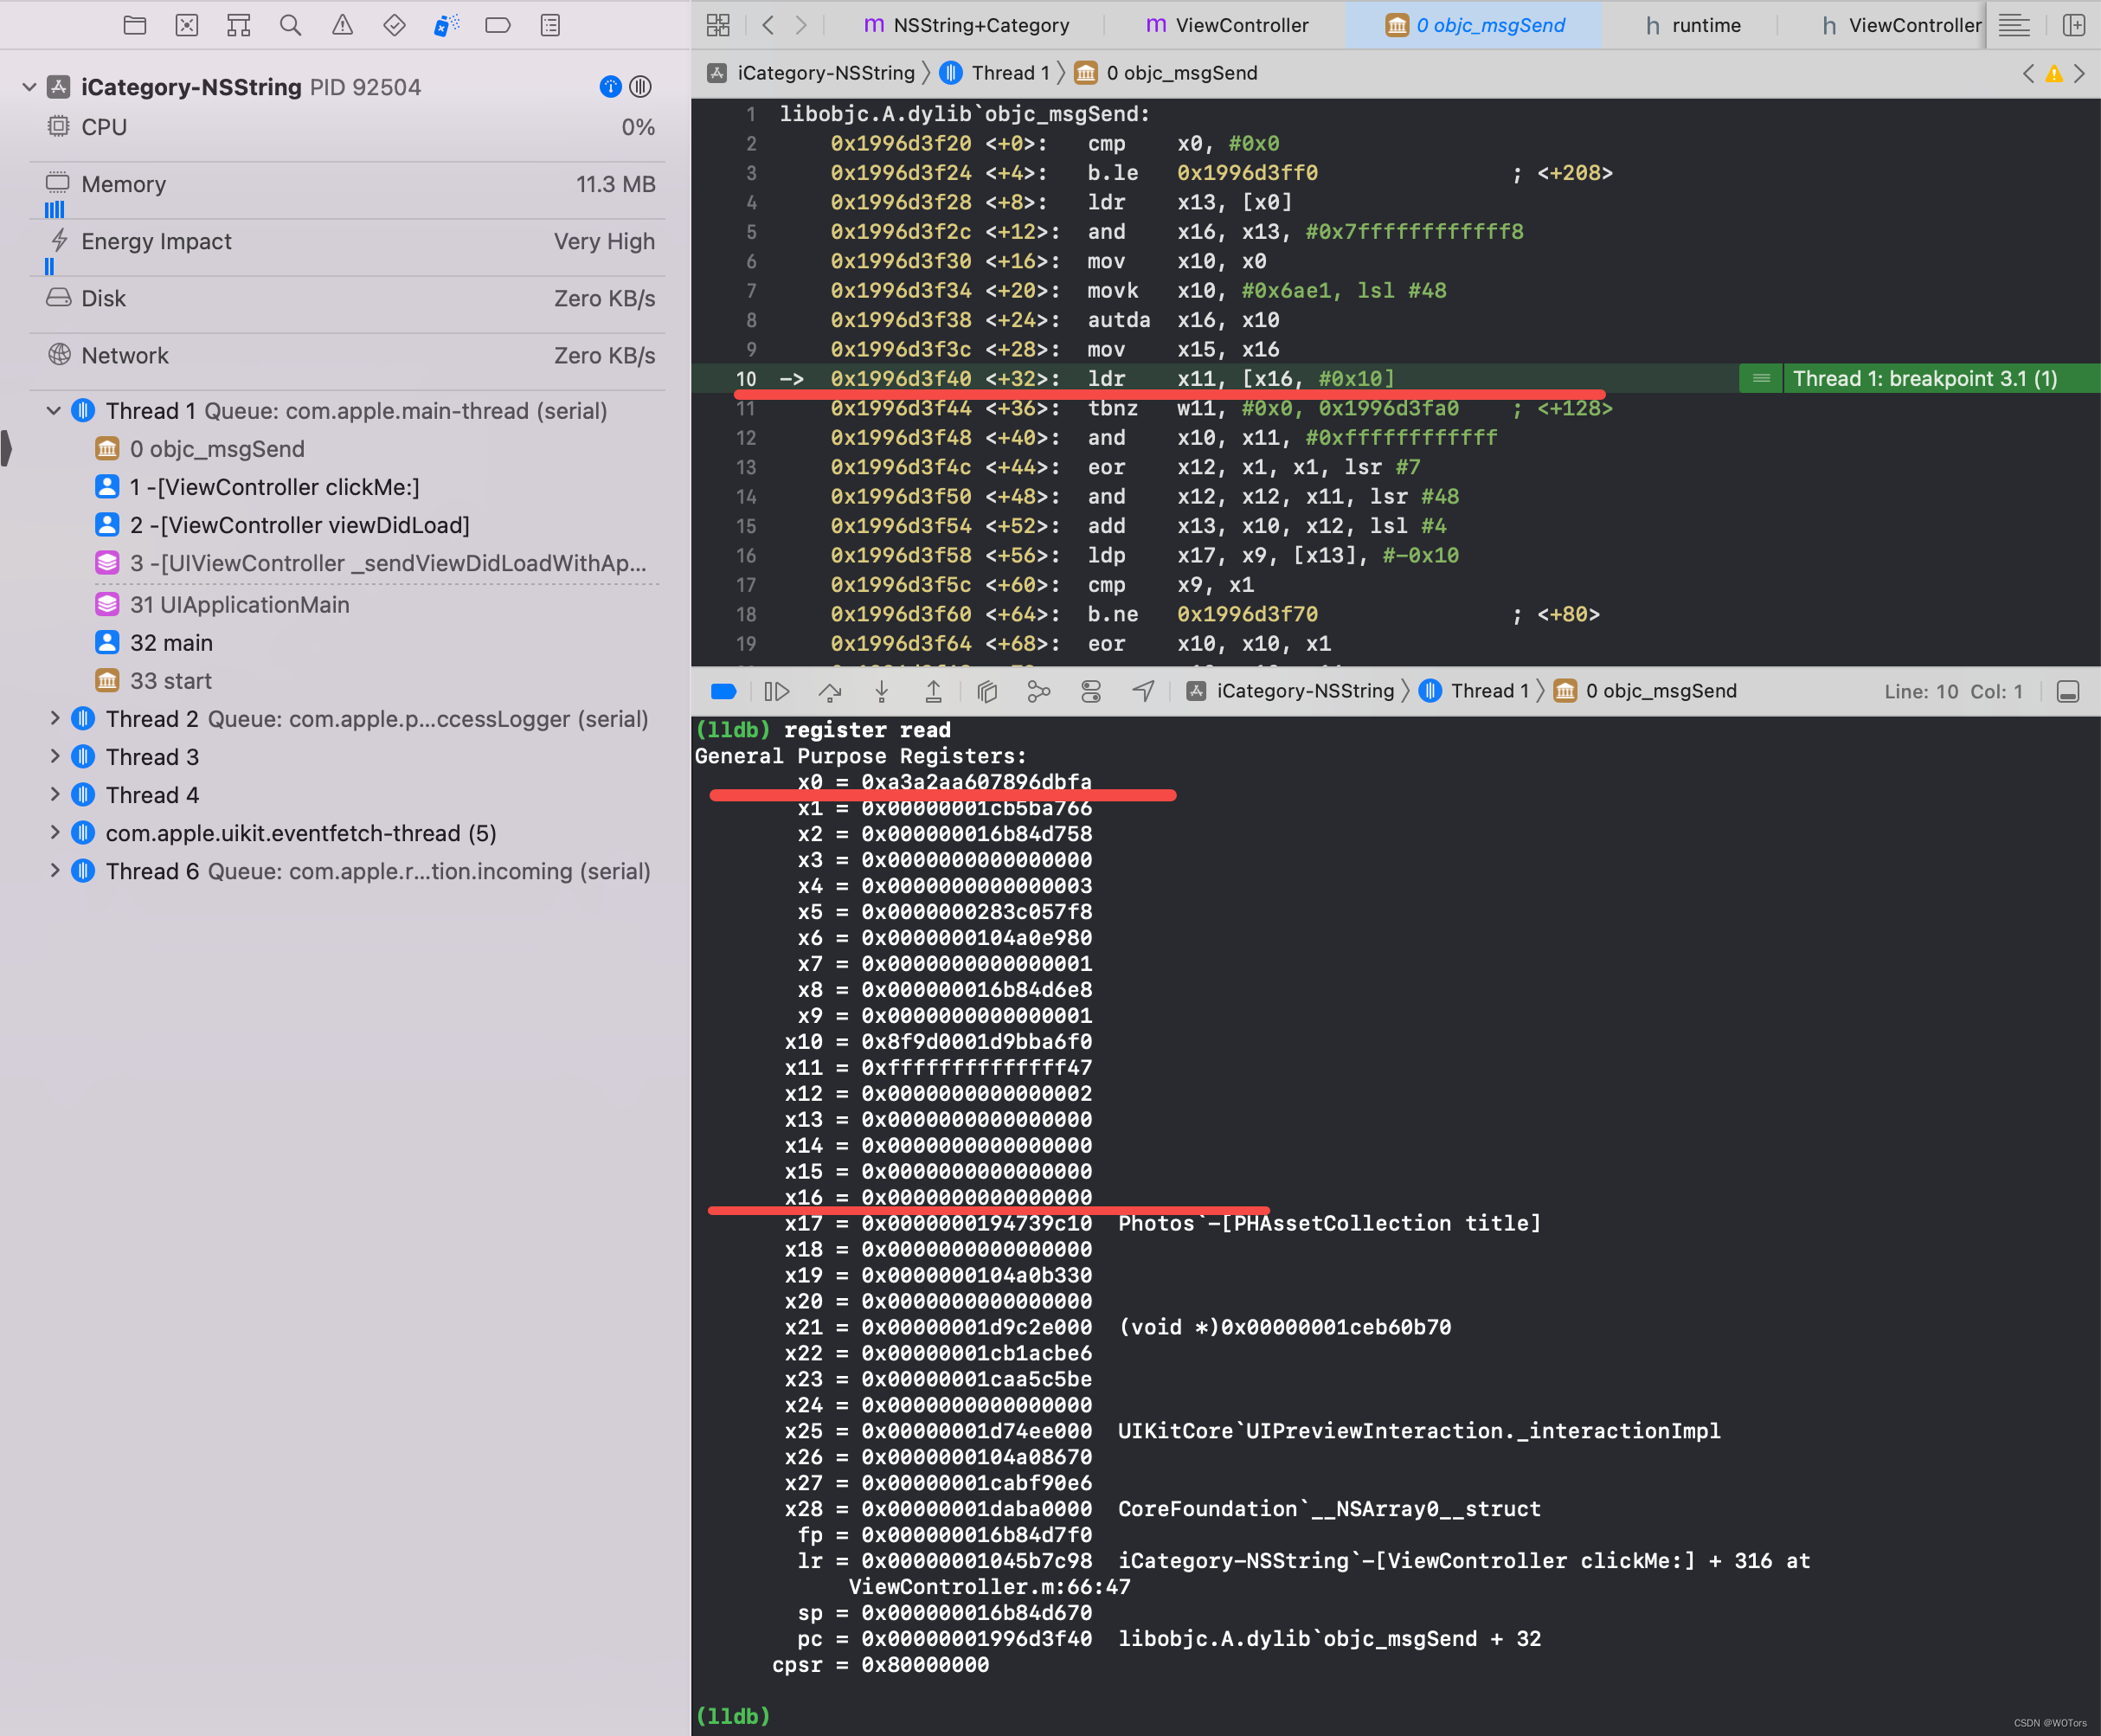Go back in editor history
Viewport: 2101px width, 1736px height.
768,25
